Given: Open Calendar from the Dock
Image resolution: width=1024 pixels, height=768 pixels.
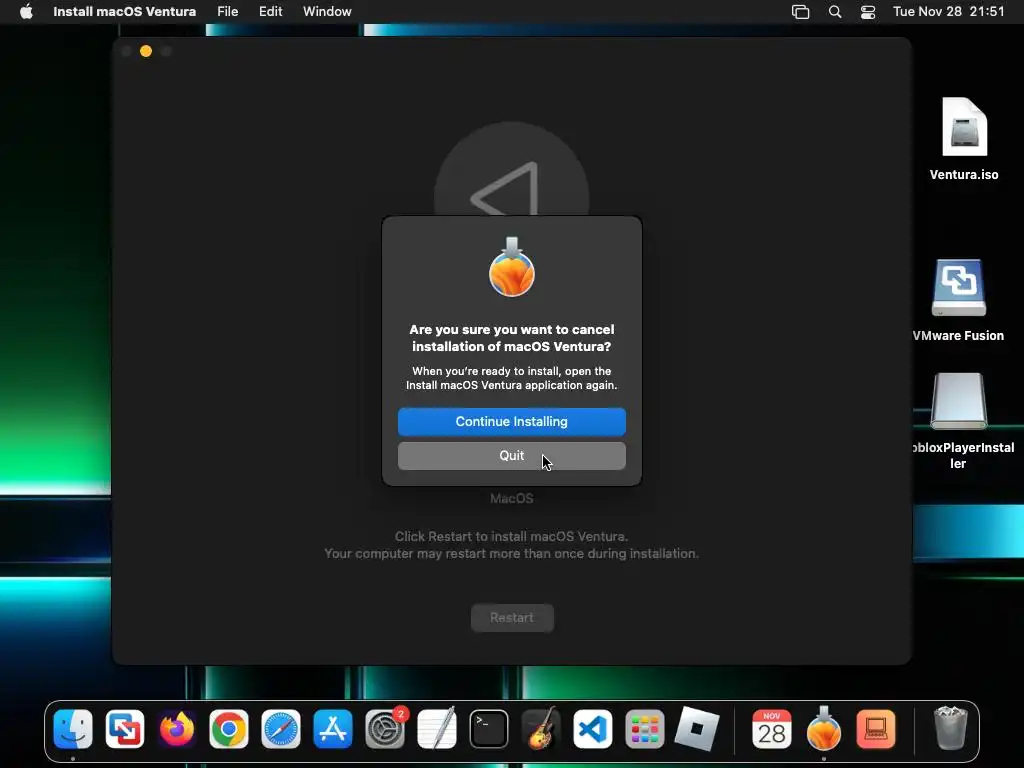Looking at the screenshot, I should click(772, 729).
